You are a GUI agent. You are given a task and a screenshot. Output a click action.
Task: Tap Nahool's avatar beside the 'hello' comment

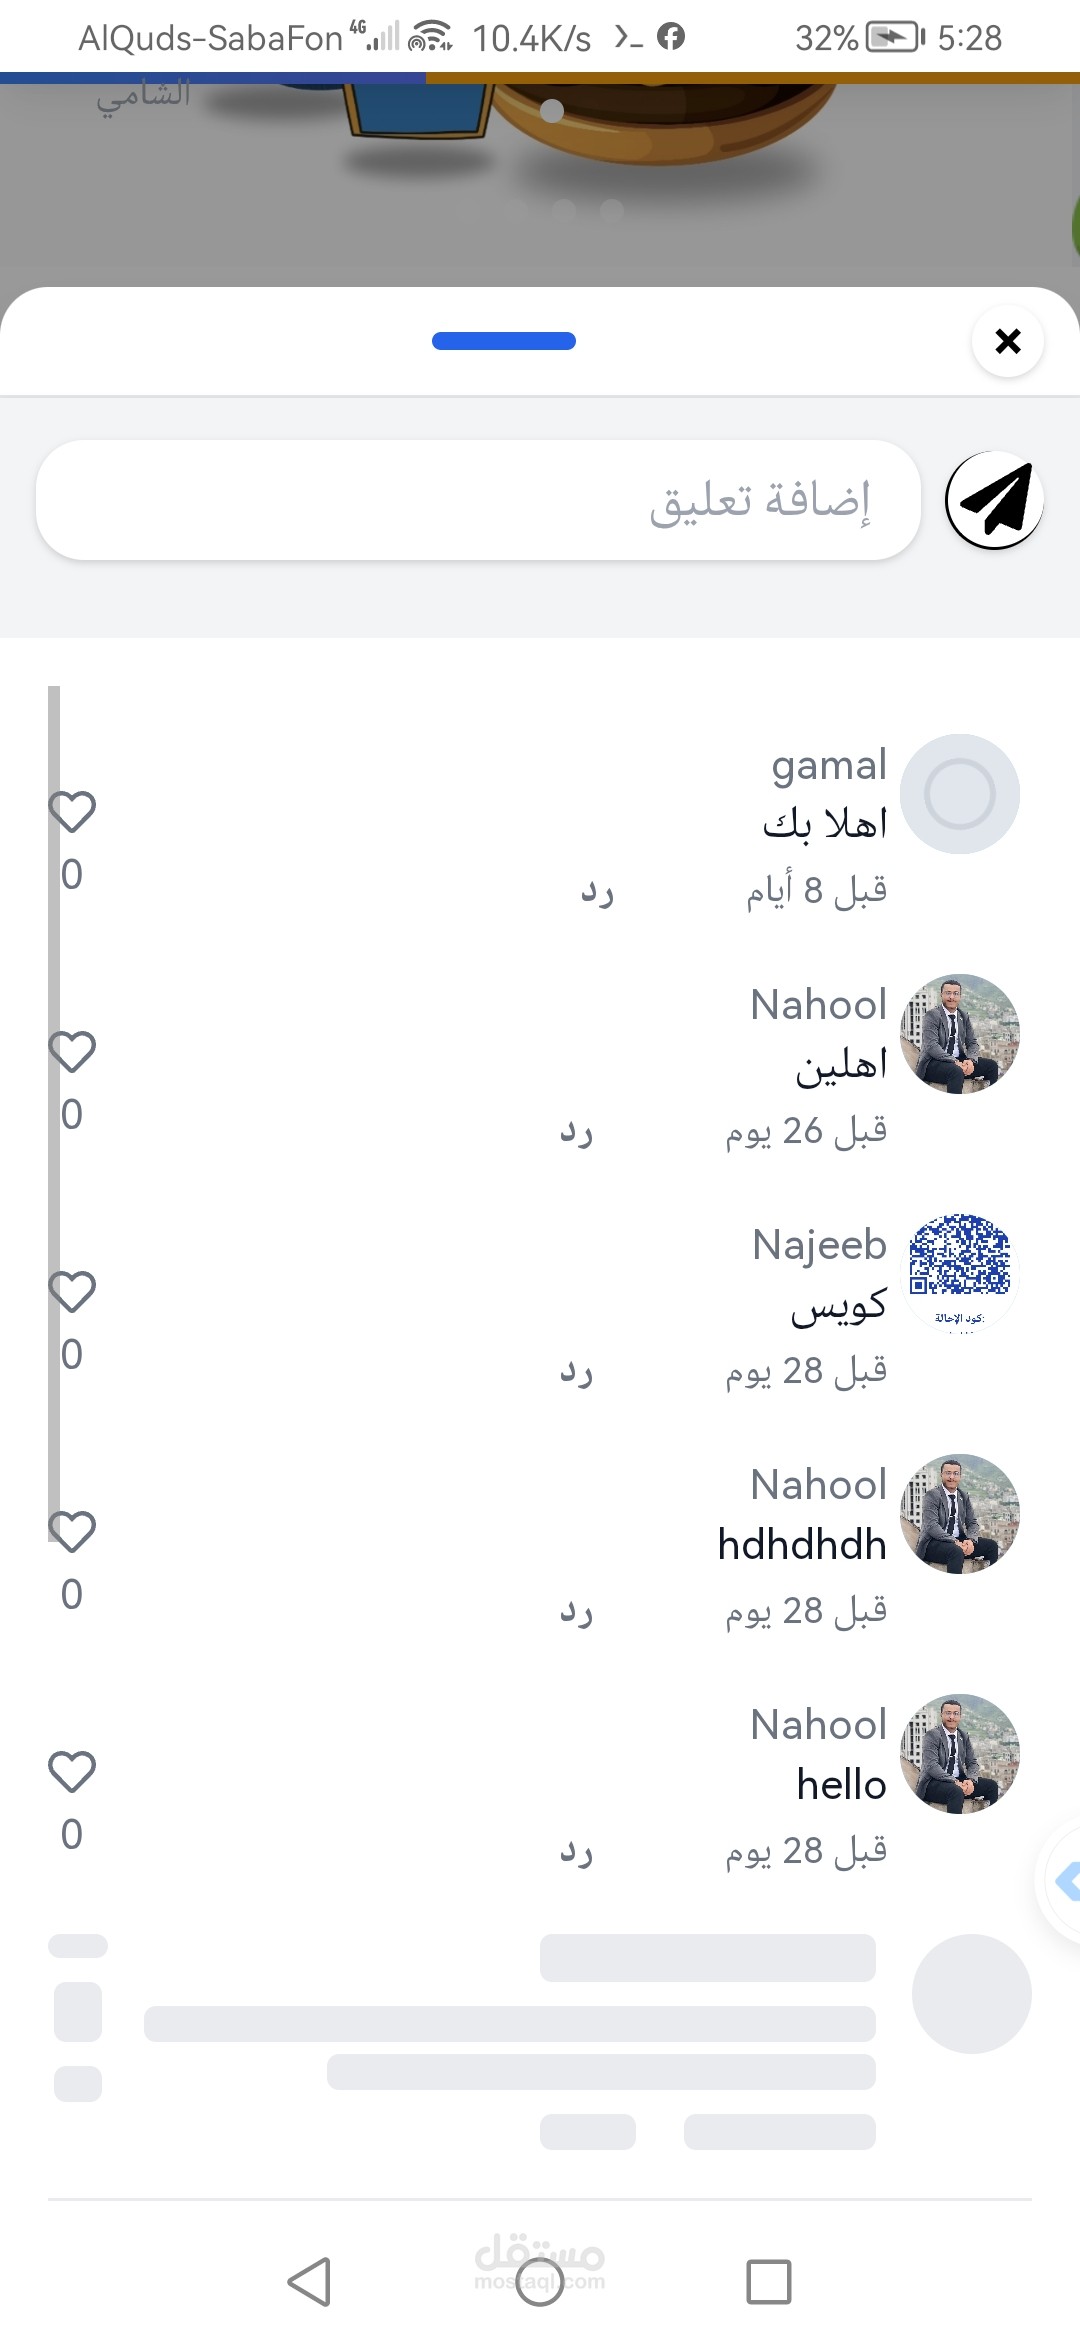coord(960,1754)
